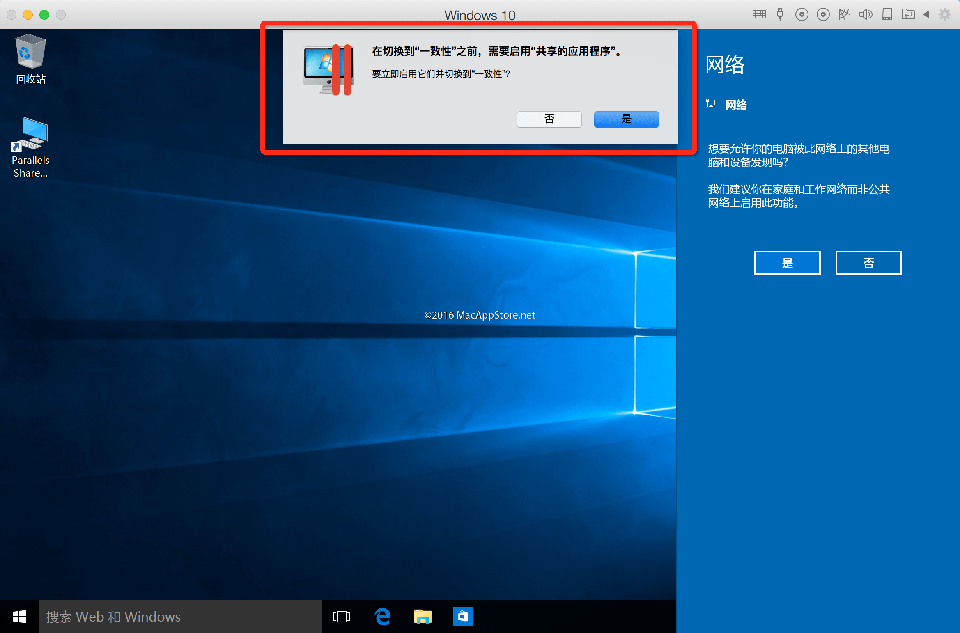
Task: Click the network adapter icon in the Parallels toolbar
Action: point(844,14)
